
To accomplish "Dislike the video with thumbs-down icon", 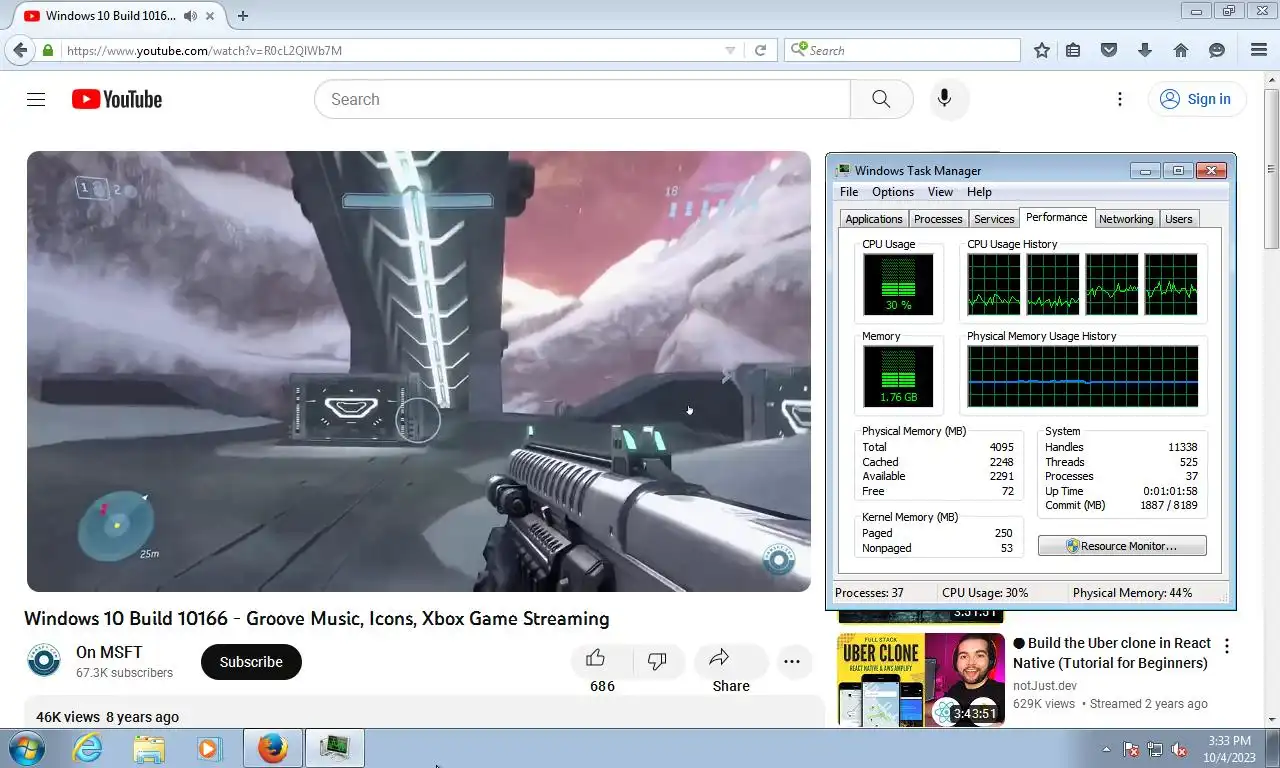I will (x=657, y=660).
